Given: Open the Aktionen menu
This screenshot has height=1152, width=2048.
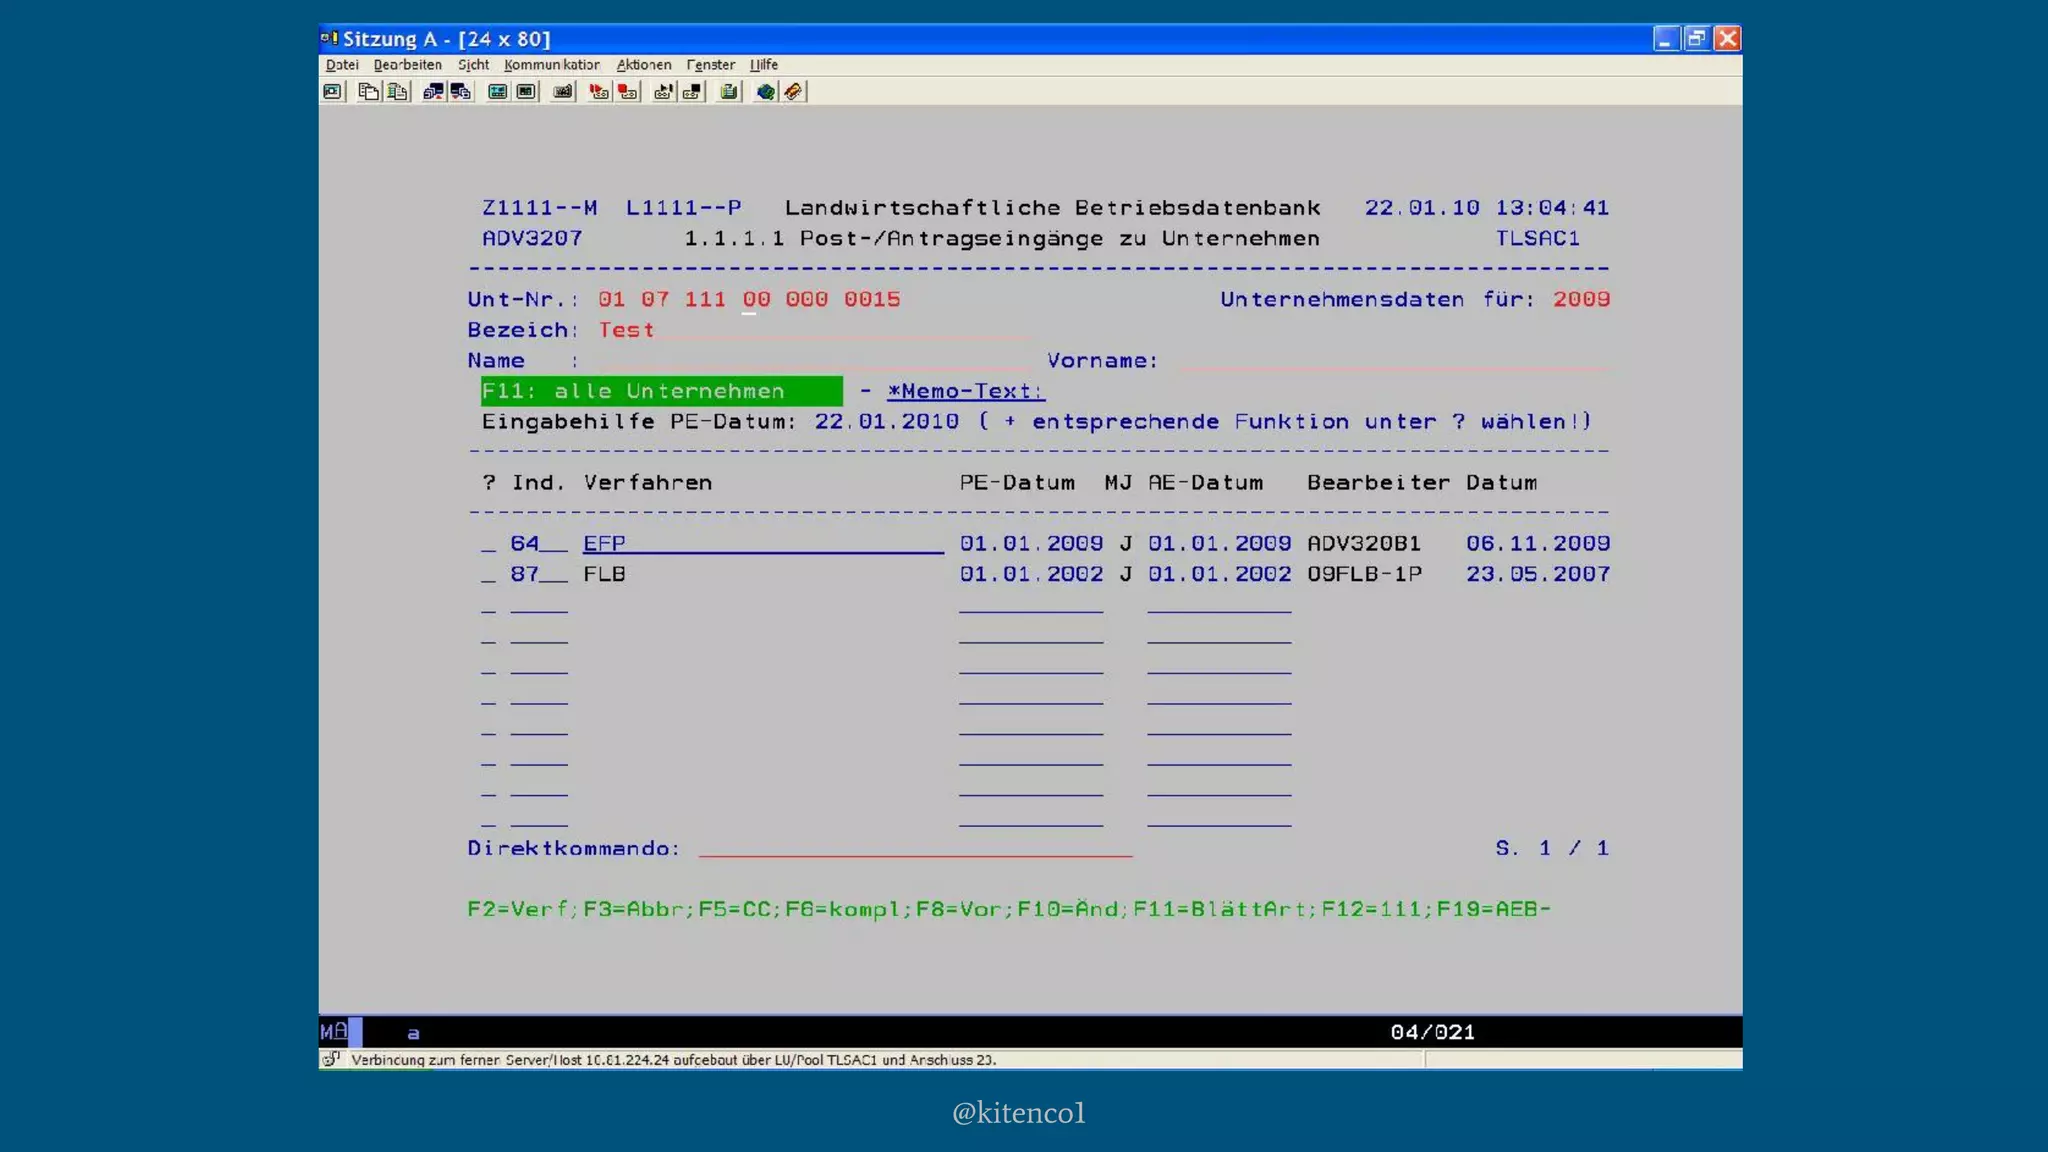Looking at the screenshot, I should (x=643, y=65).
